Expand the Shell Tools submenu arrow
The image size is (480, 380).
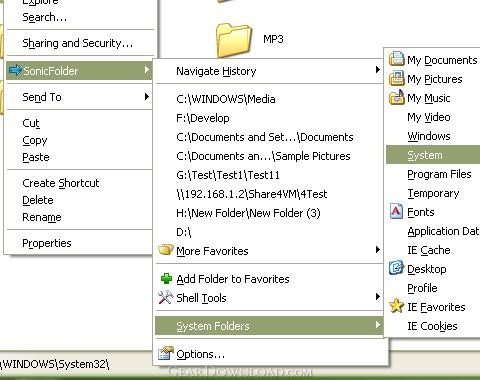click(x=377, y=296)
